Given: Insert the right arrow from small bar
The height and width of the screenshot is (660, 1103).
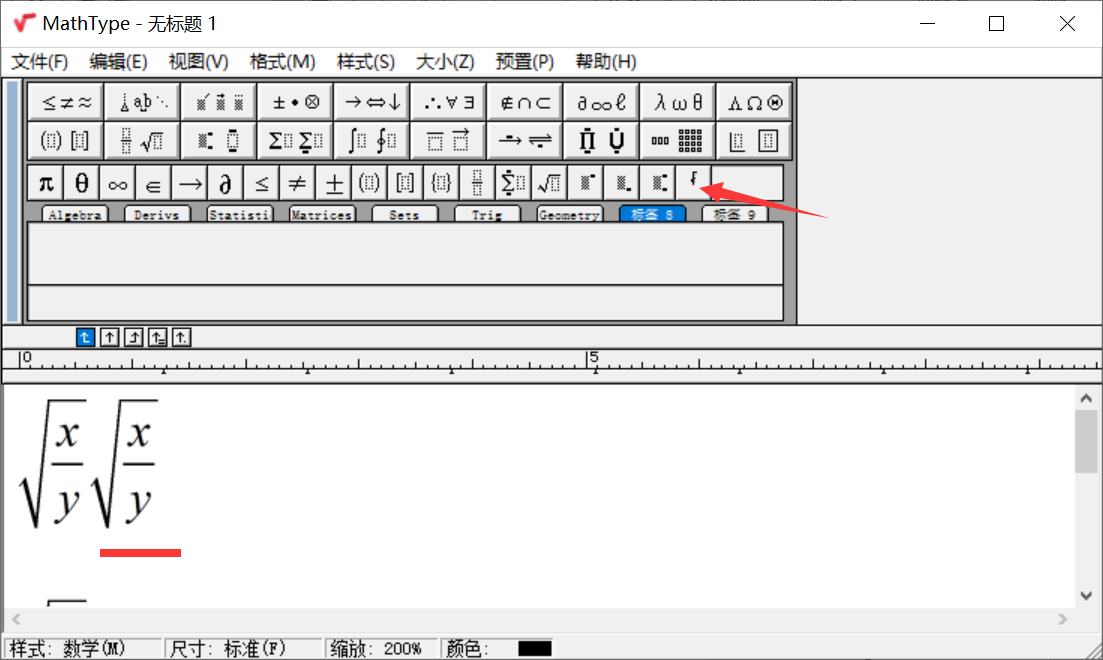Looking at the screenshot, I should [190, 184].
